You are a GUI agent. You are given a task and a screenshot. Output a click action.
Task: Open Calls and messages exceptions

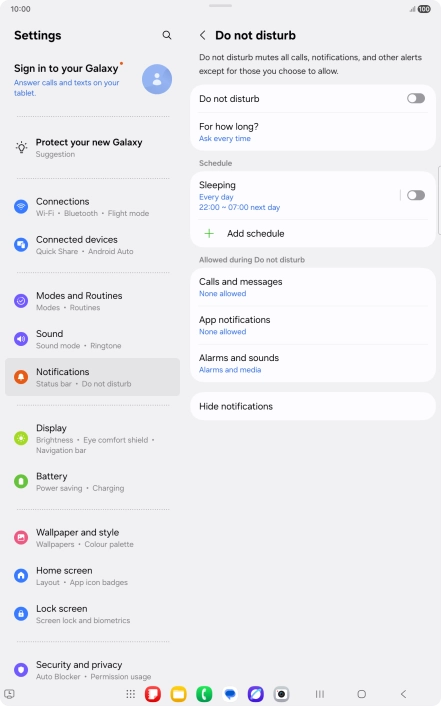pos(313,287)
